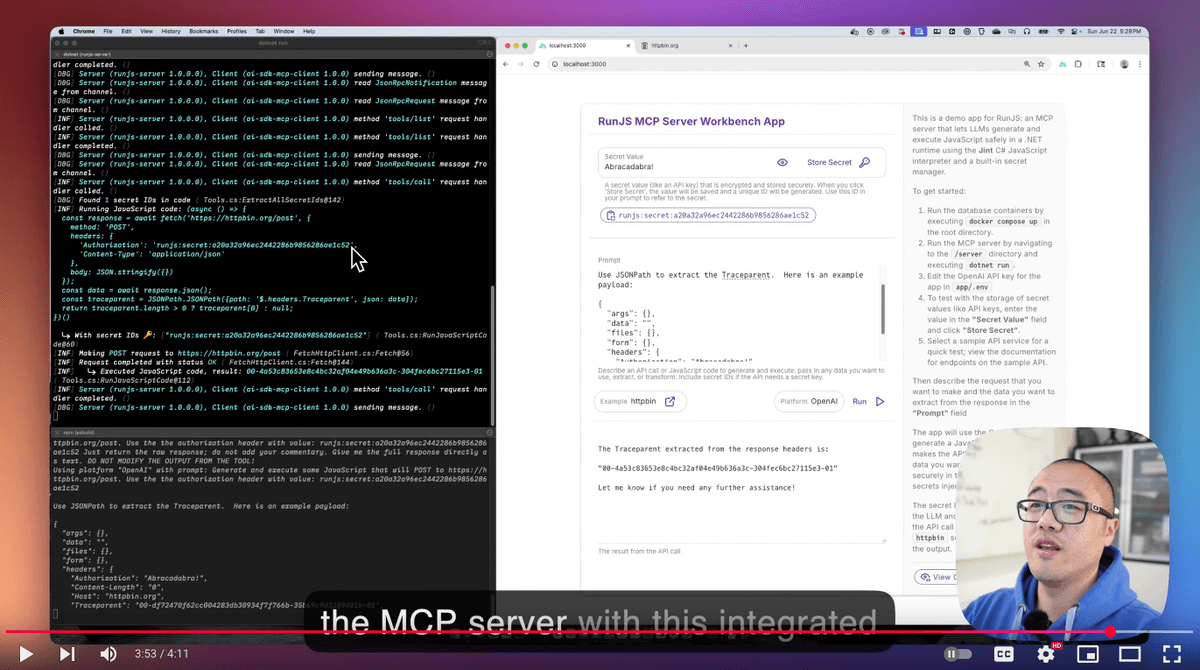
Task: Enter full screen video mode
Action: [1171, 654]
